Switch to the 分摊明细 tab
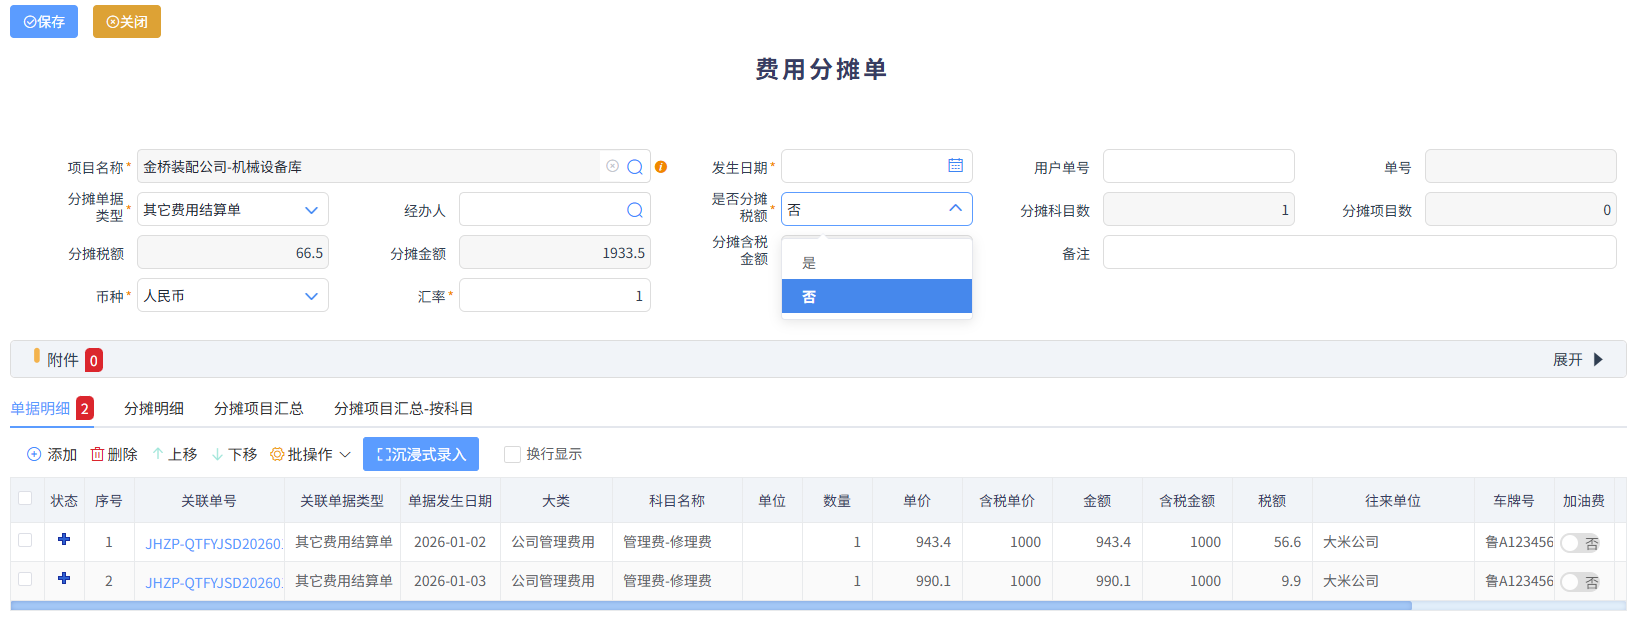The image size is (1645, 622). click(x=154, y=408)
